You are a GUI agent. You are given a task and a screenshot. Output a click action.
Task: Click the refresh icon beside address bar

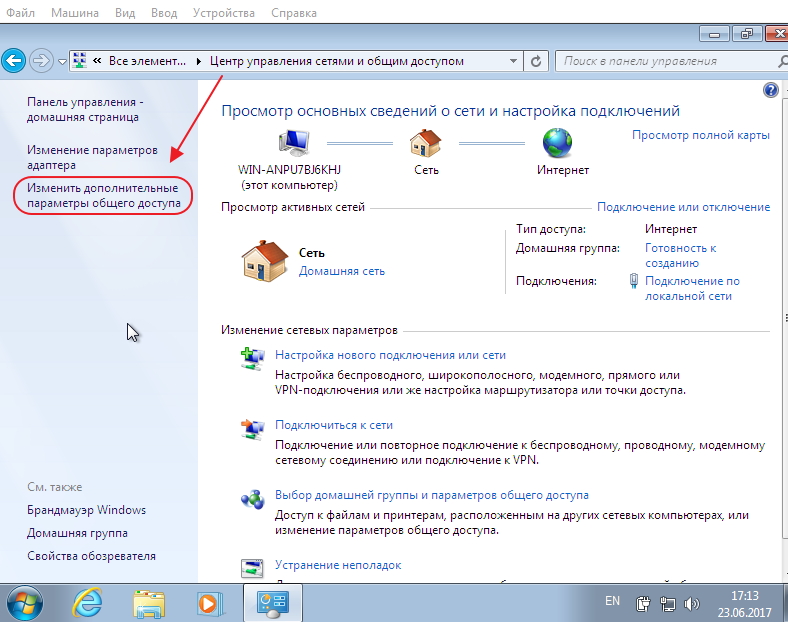[536, 61]
